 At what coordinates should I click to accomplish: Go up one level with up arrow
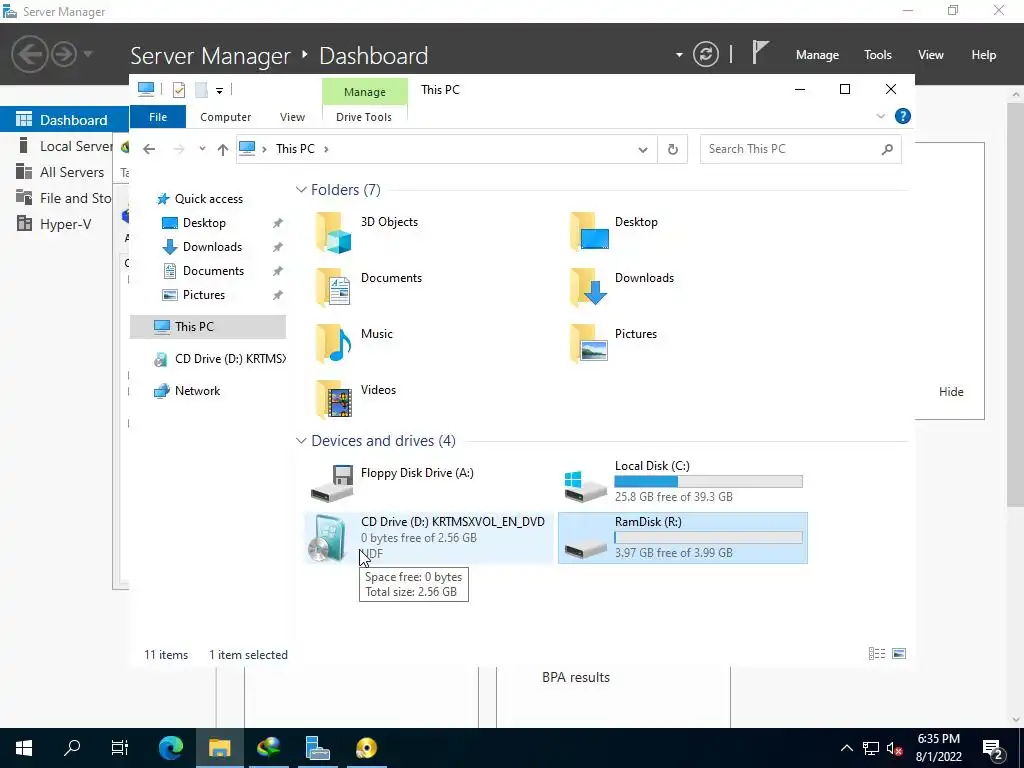[x=223, y=149]
